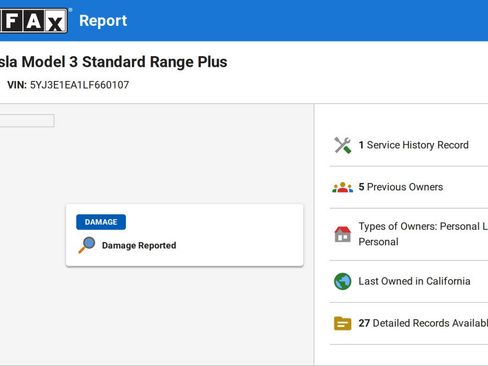Click the magnifying glass damage icon
Viewport: 488px width, 366px height.
point(87,245)
